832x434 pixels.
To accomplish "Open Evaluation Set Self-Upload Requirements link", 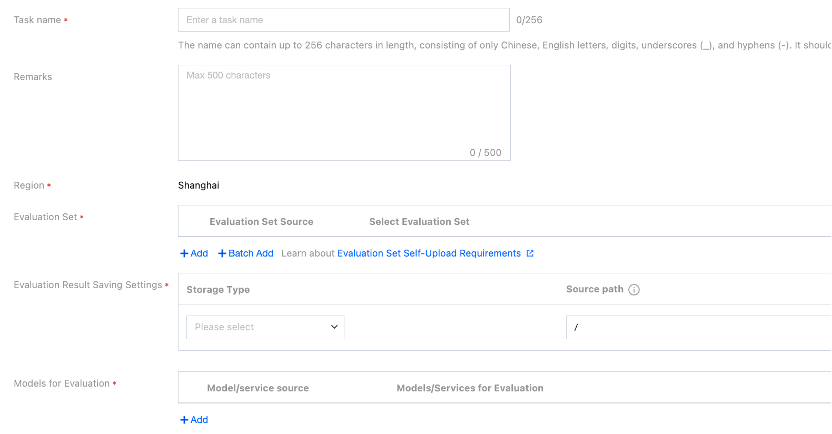I will (x=429, y=254).
